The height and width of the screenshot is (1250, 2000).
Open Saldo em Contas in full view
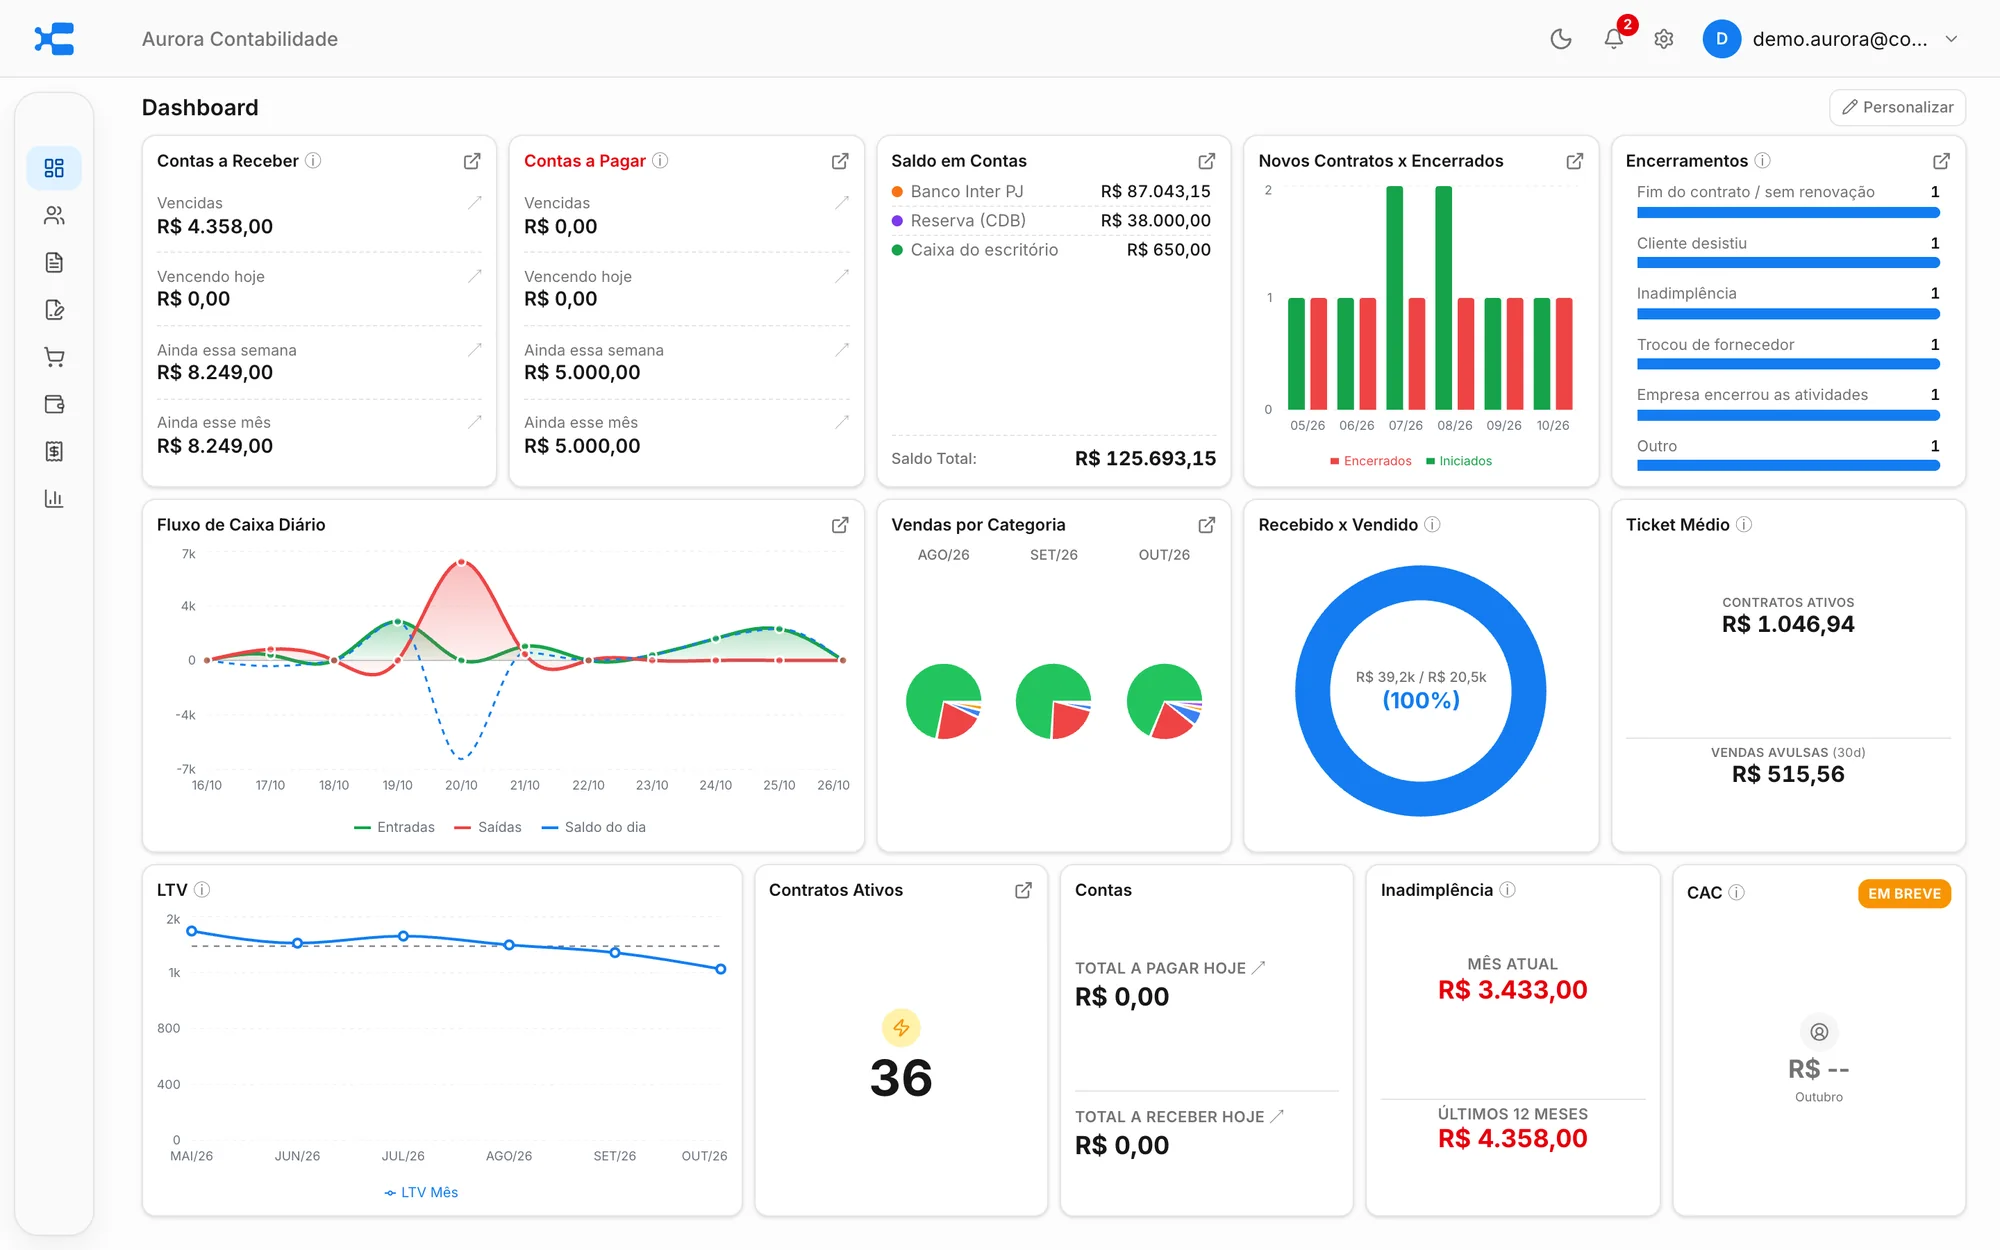point(1207,161)
